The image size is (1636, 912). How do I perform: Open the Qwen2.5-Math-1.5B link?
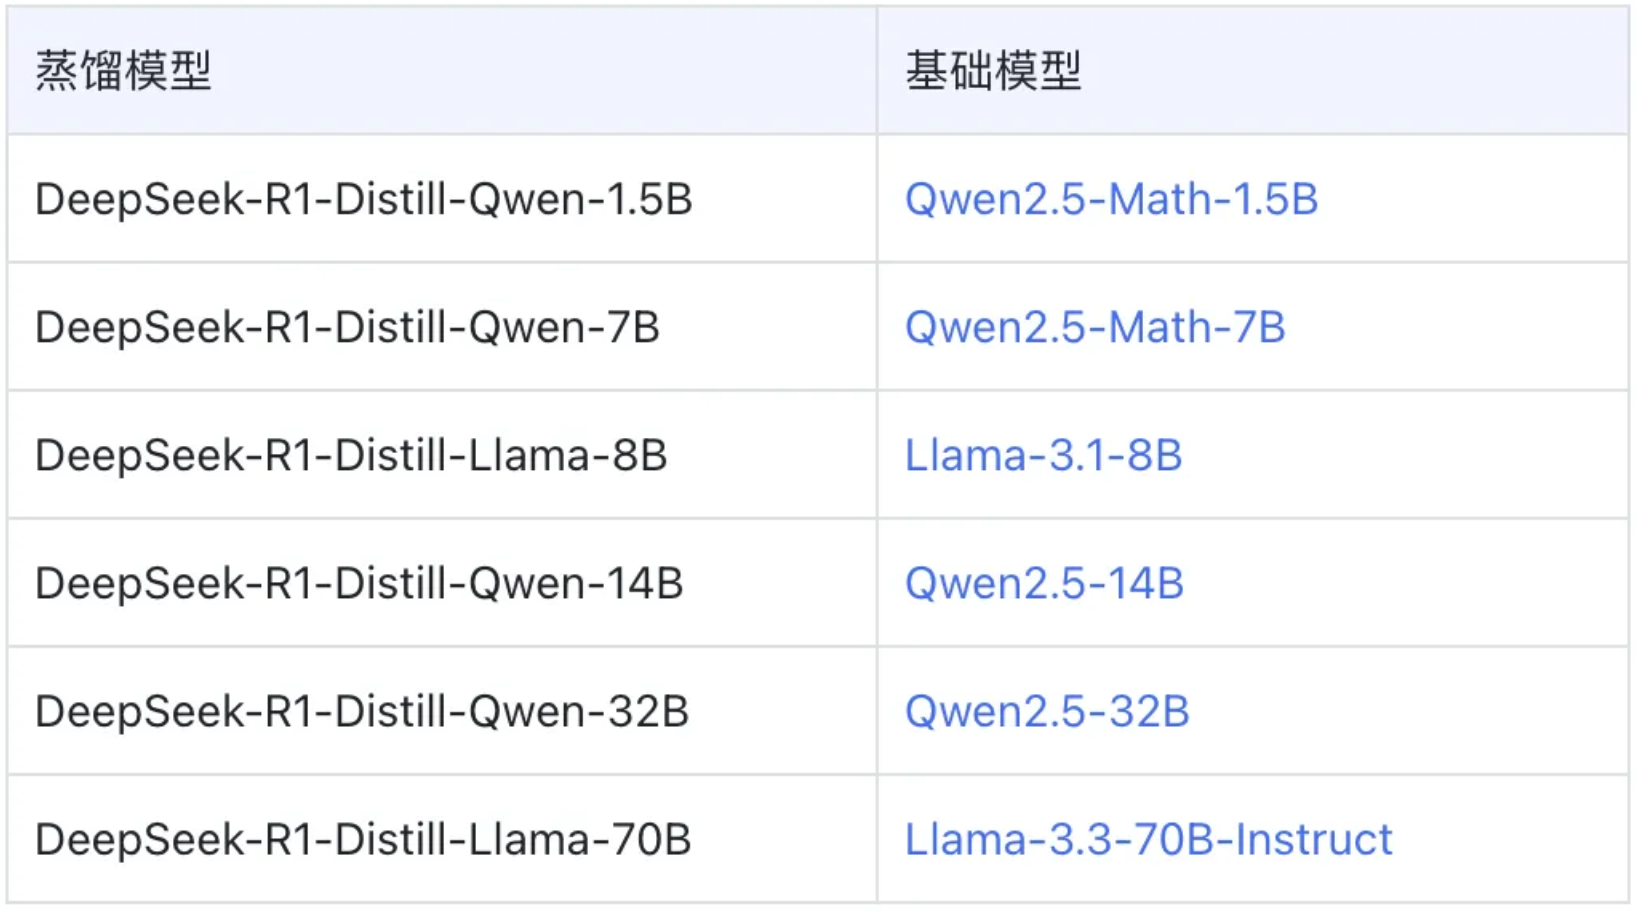coord(1110,199)
